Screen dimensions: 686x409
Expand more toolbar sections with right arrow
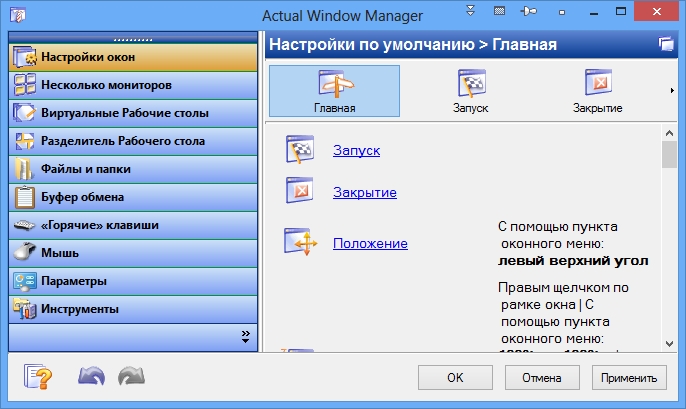(671, 91)
